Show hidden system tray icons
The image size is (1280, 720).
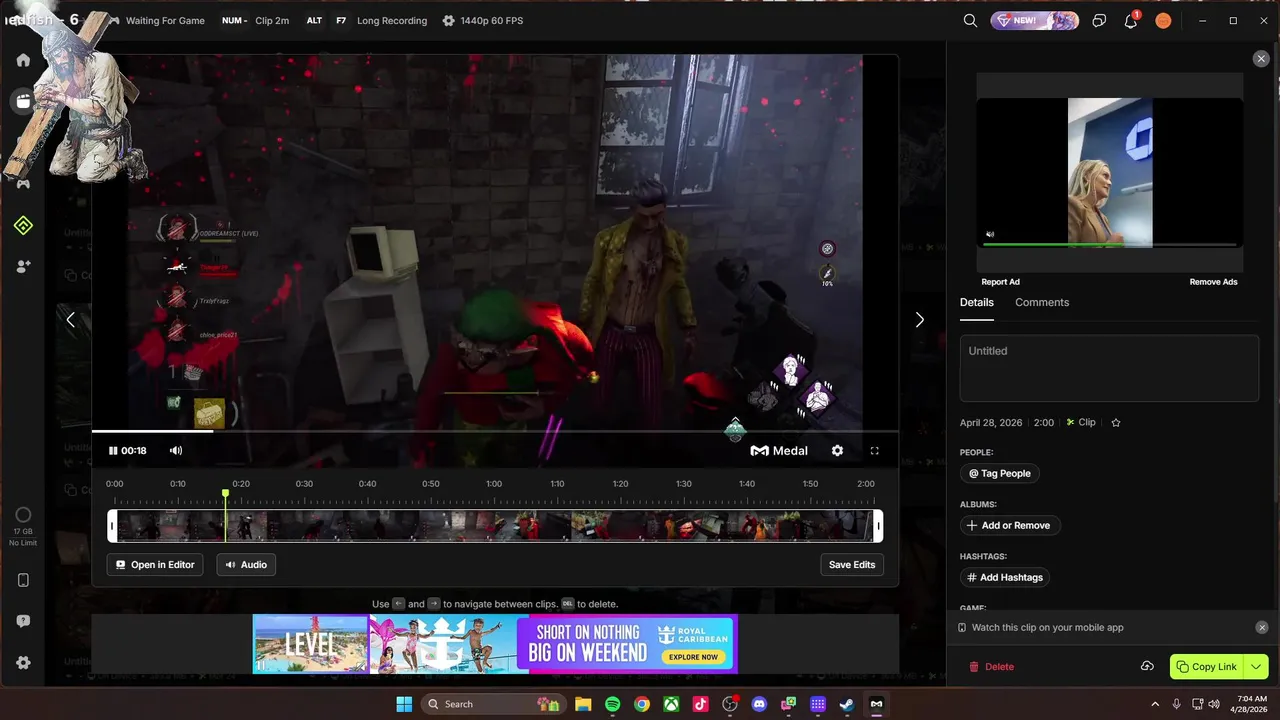click(x=1155, y=704)
